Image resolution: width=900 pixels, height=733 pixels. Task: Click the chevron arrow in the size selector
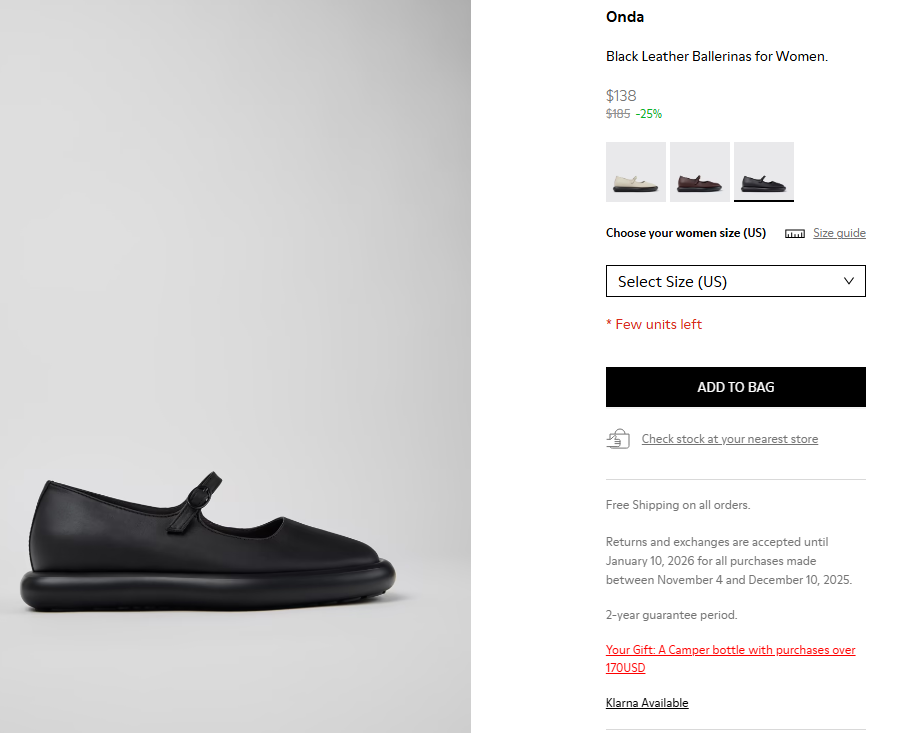pos(849,281)
